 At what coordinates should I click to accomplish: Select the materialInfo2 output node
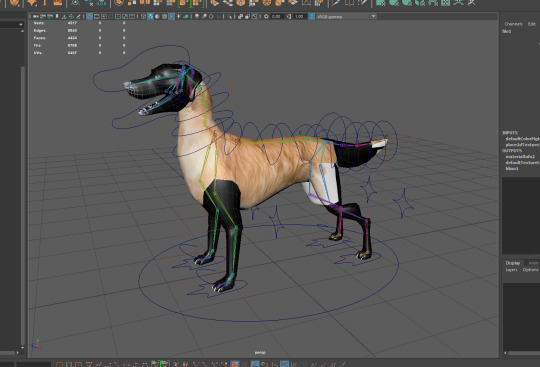pyautogui.click(x=520, y=157)
